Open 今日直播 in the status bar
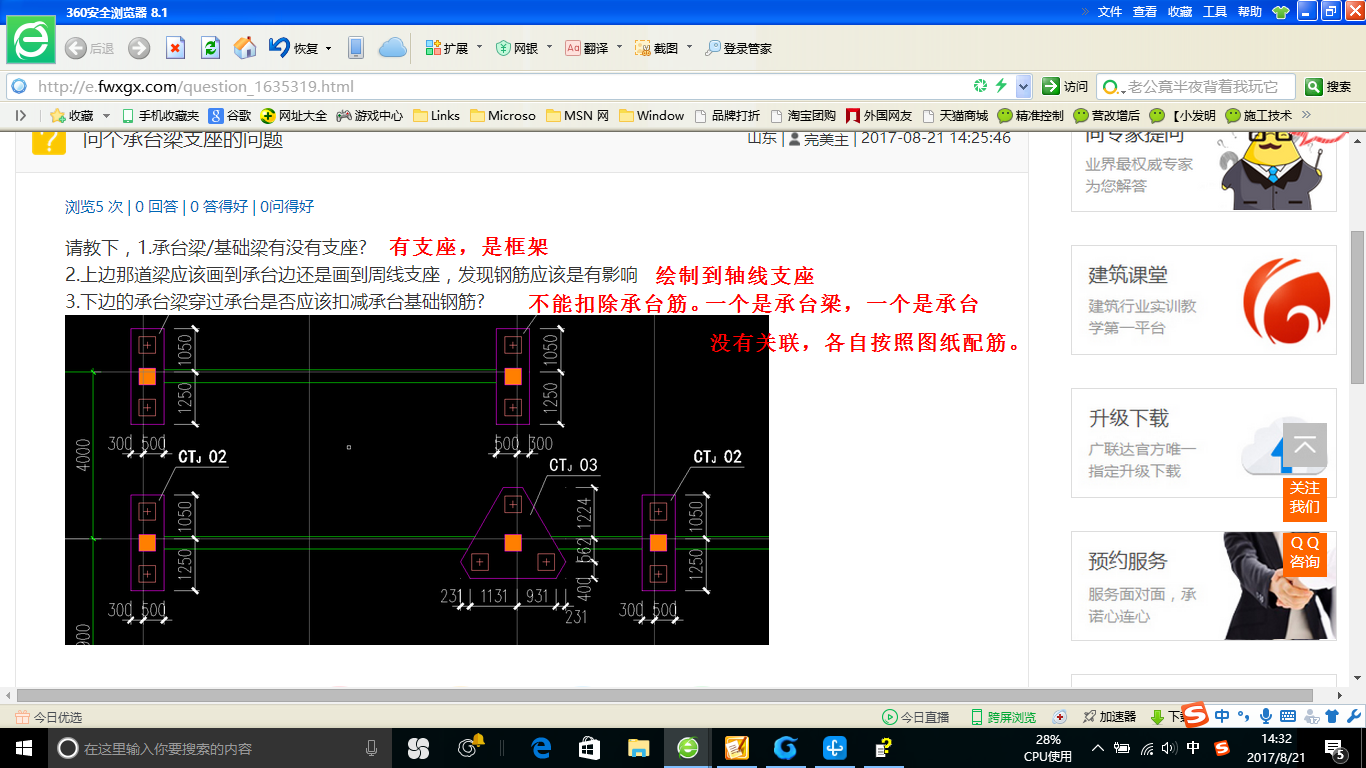Image resolution: width=1366 pixels, height=768 pixels. coord(915,717)
